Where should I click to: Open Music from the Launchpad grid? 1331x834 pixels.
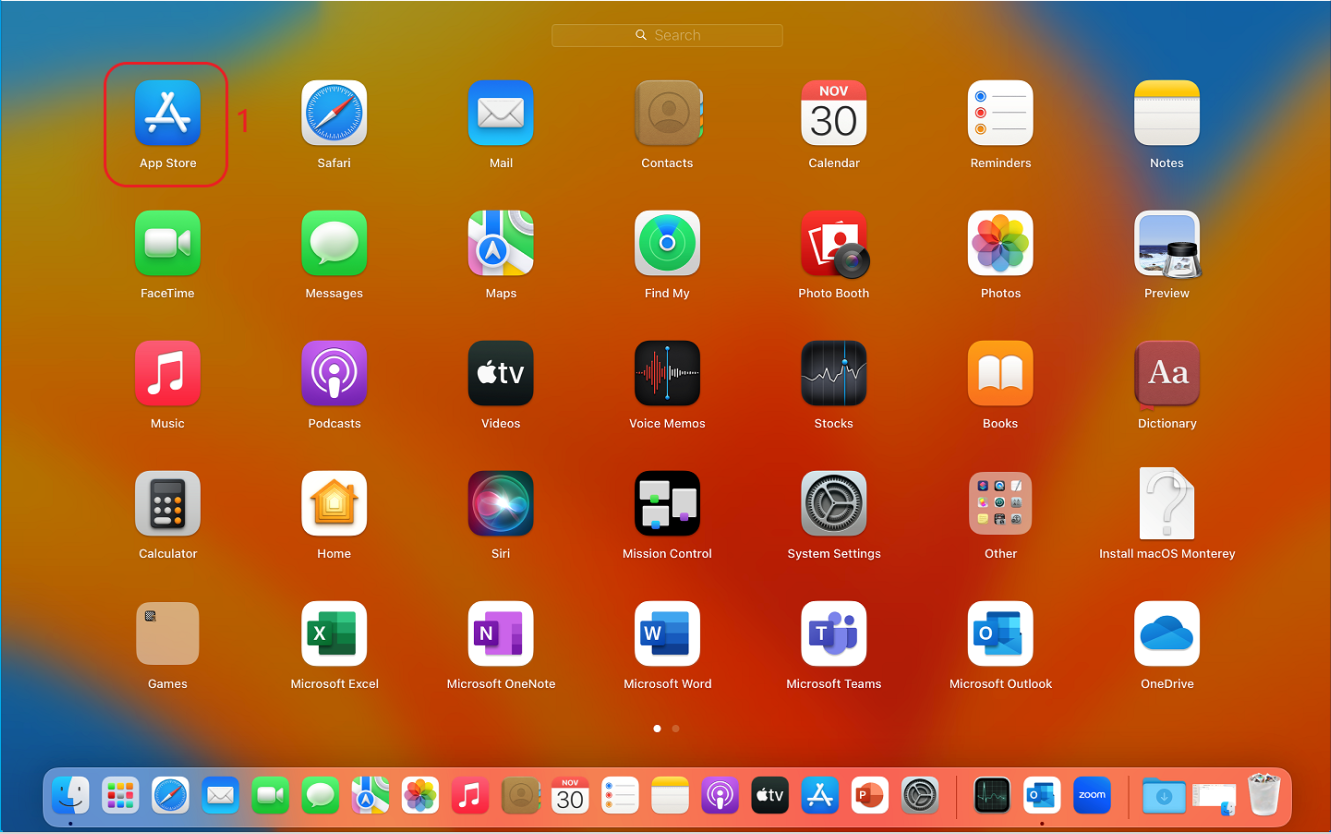pyautogui.click(x=167, y=373)
